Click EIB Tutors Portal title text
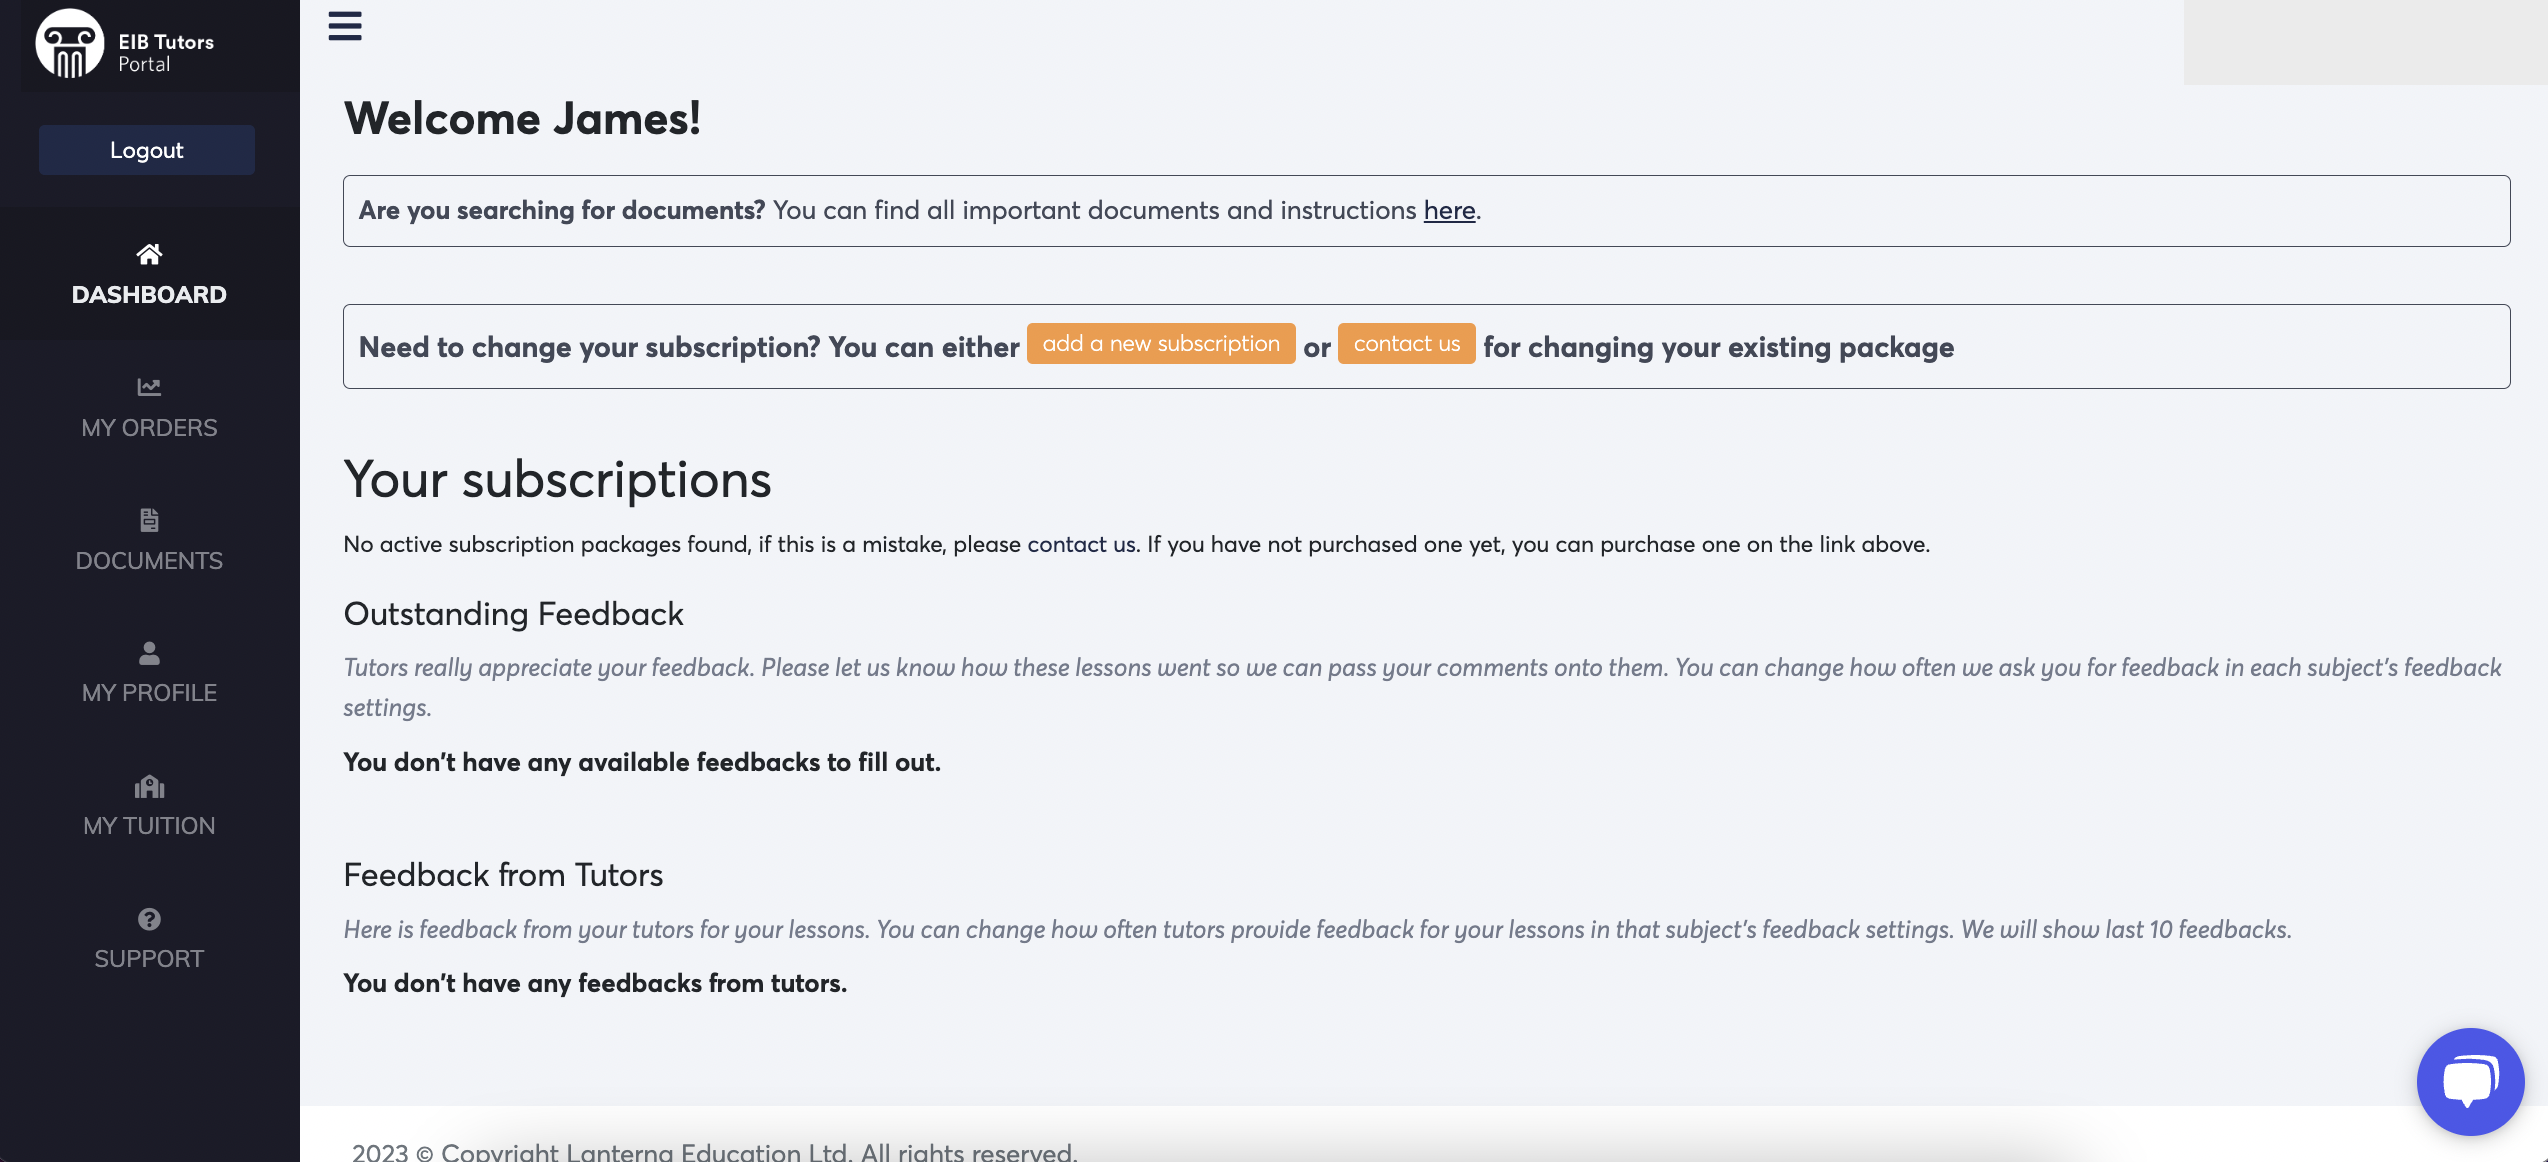This screenshot has height=1162, width=2548. (x=166, y=53)
